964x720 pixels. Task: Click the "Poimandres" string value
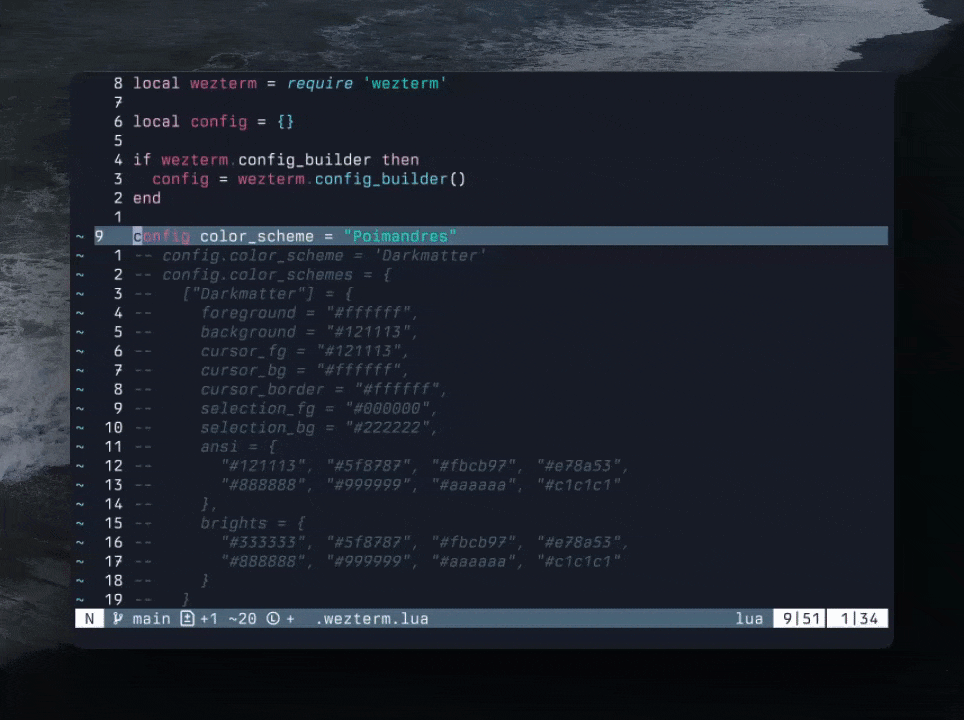pos(400,236)
